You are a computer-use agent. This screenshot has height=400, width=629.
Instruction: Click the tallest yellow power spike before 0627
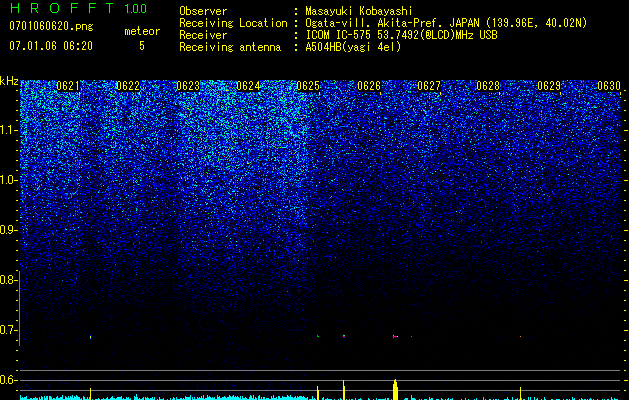(x=395, y=390)
